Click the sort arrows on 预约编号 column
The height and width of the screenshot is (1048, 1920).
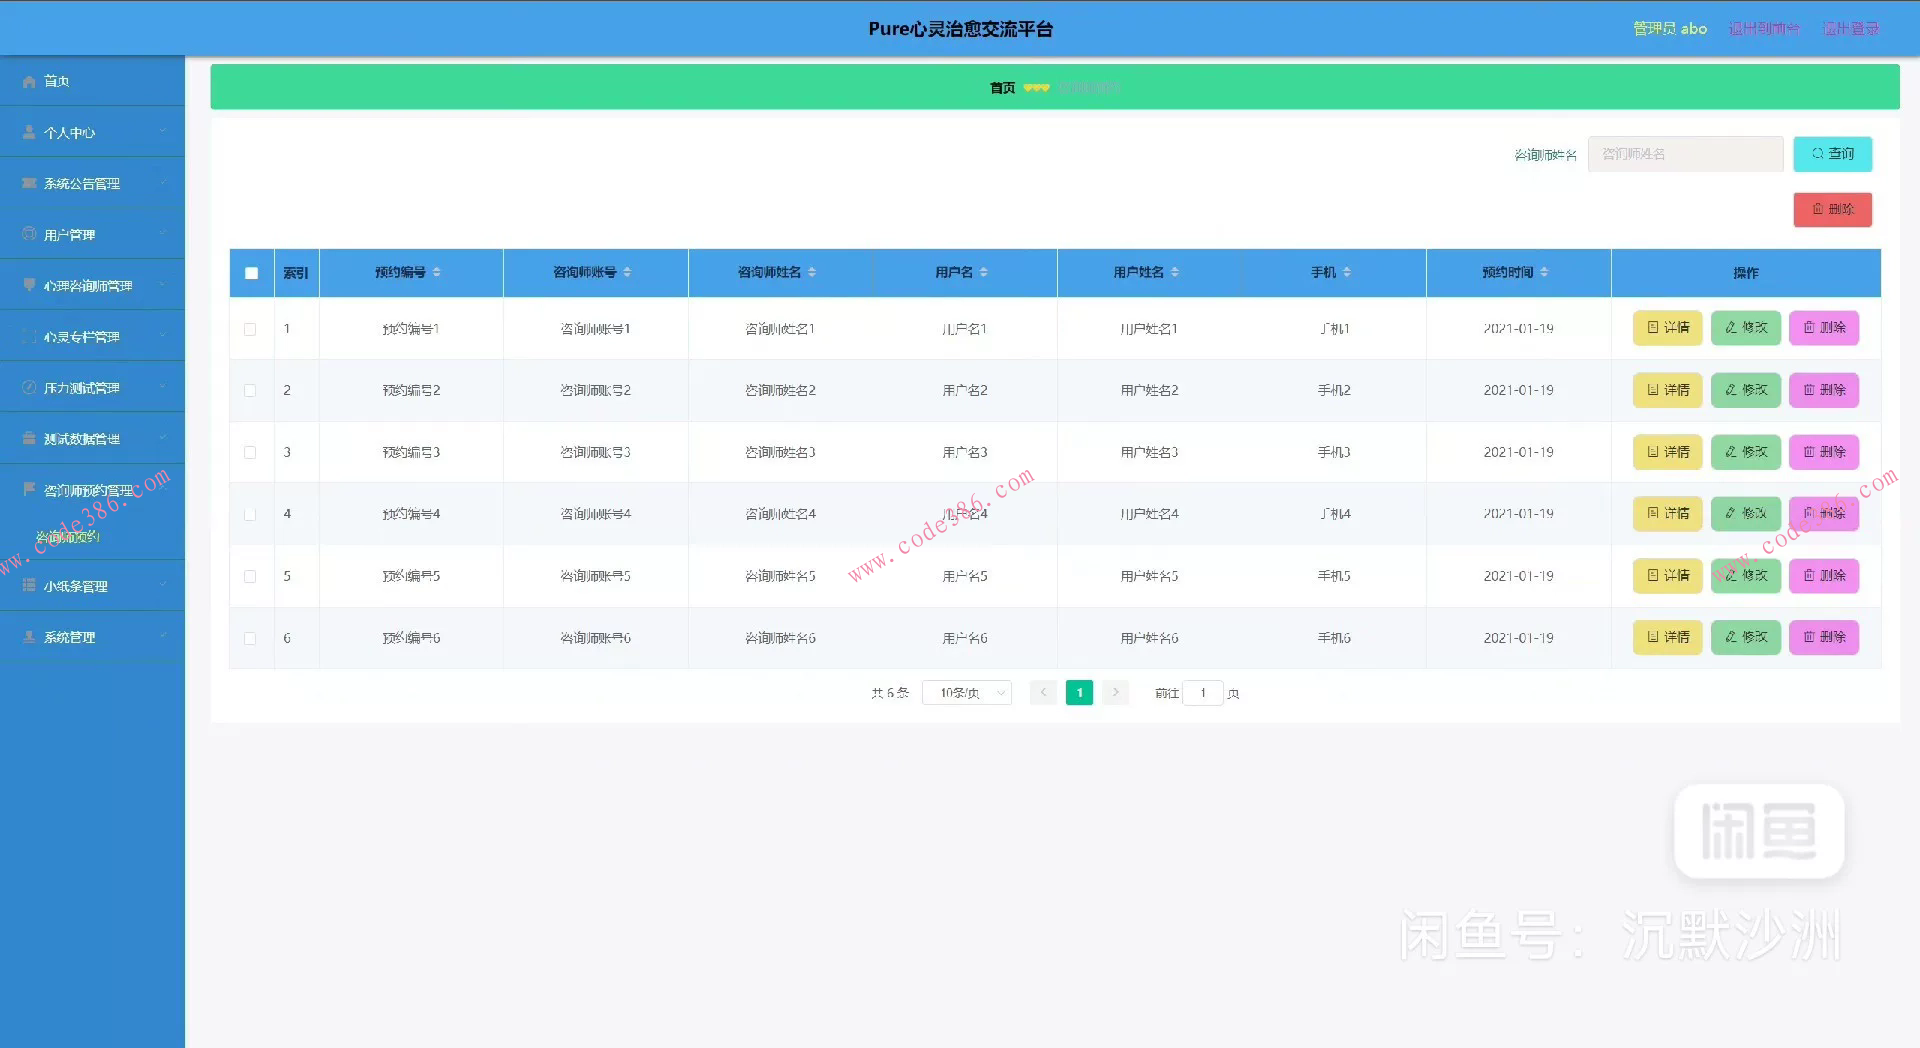pyautogui.click(x=437, y=272)
